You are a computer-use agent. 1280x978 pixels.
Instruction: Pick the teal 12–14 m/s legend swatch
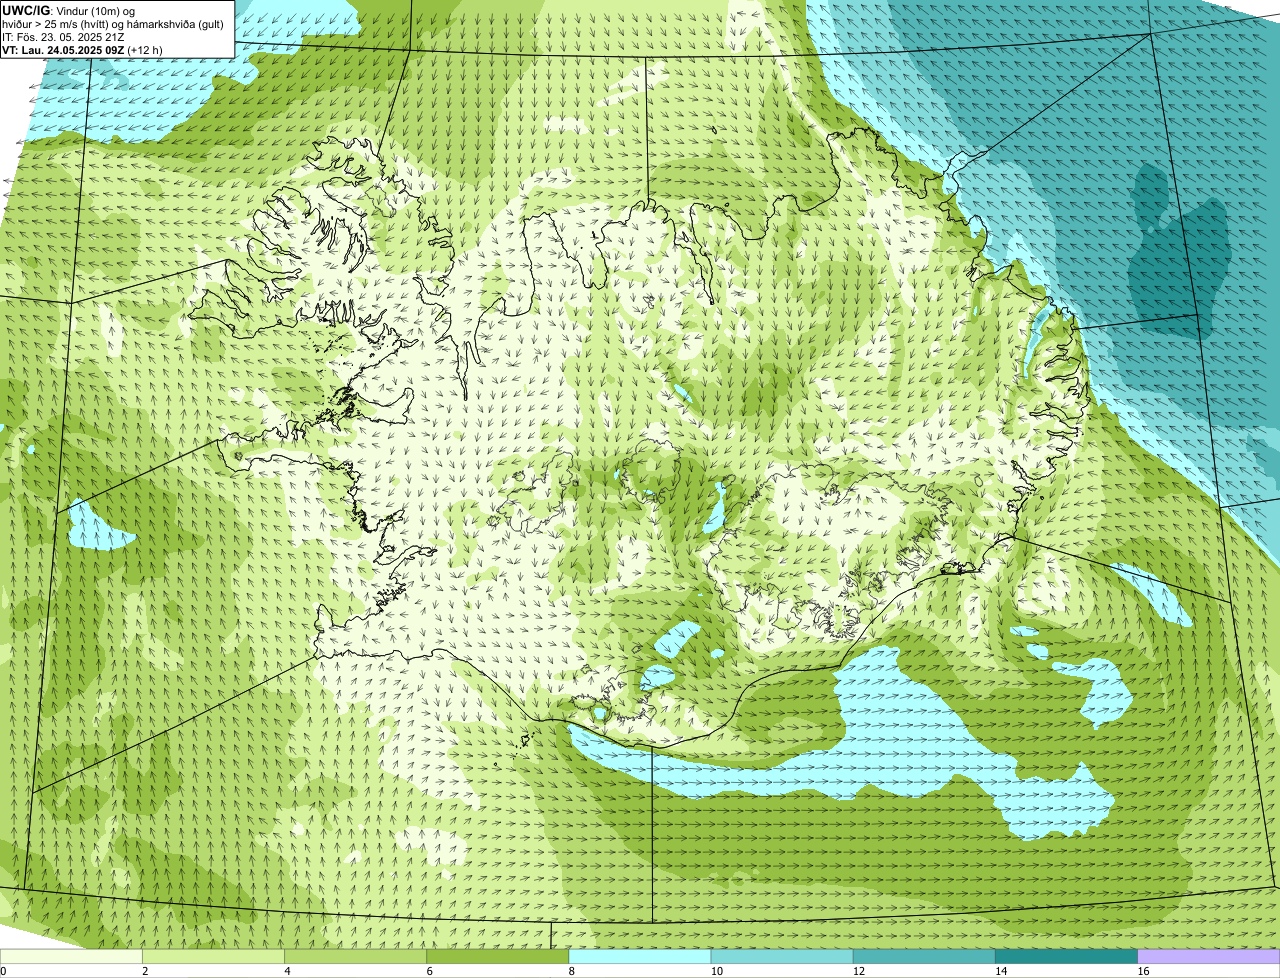[x=925, y=957]
